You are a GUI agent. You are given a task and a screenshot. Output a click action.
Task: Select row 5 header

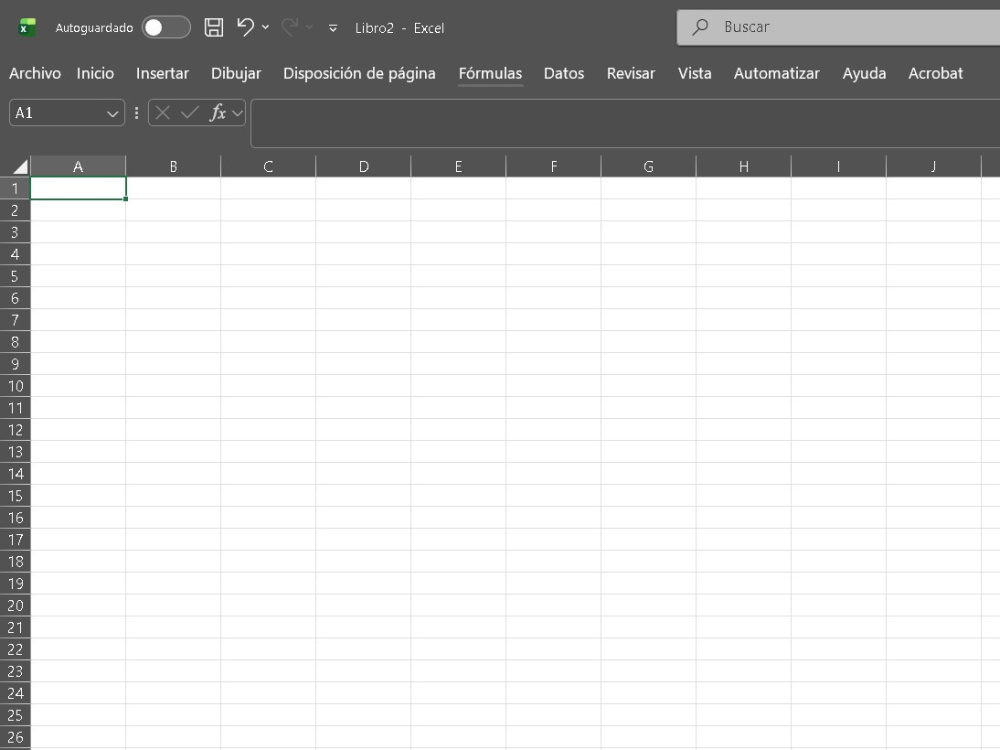[x=15, y=276]
